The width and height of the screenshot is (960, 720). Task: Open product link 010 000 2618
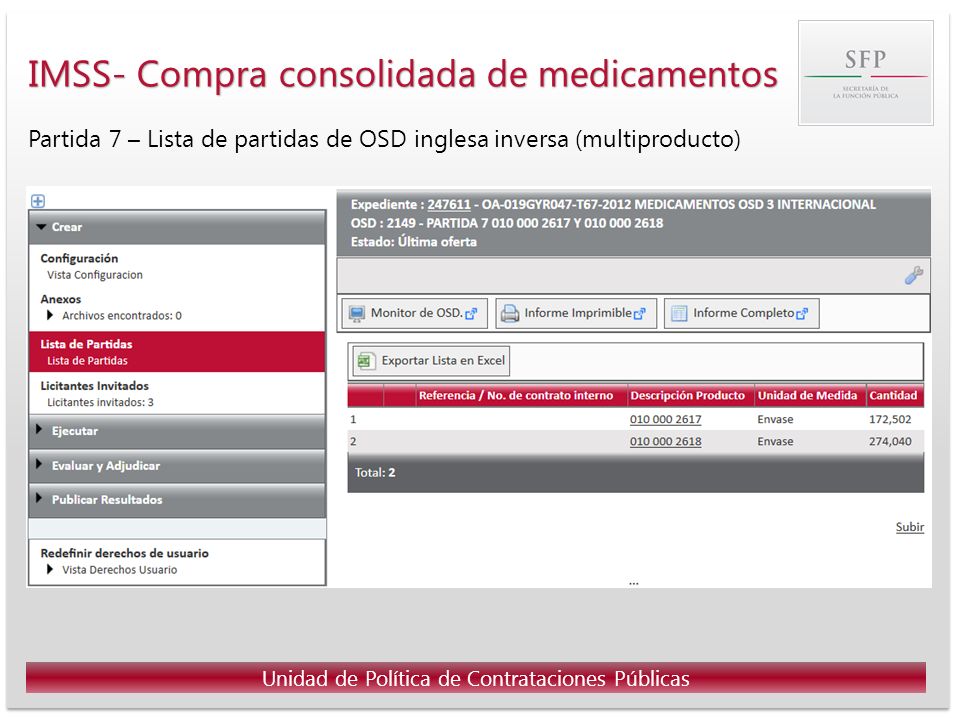click(x=666, y=441)
